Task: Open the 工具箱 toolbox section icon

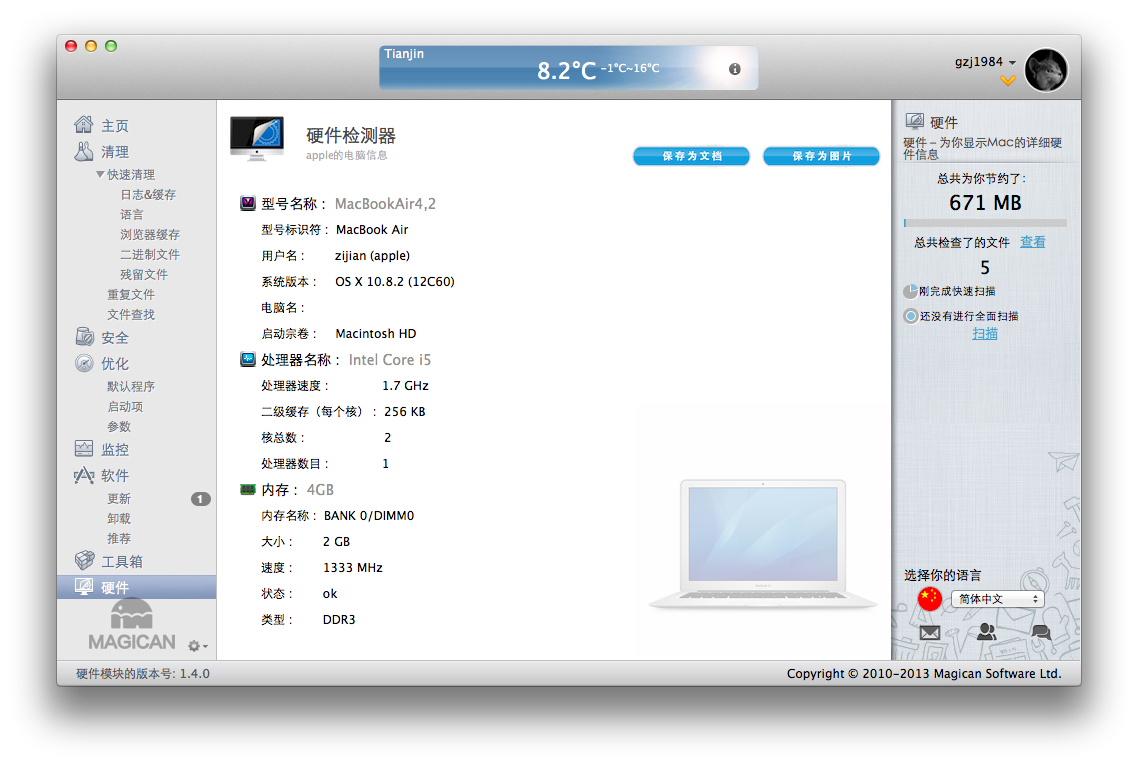Action: (84, 560)
